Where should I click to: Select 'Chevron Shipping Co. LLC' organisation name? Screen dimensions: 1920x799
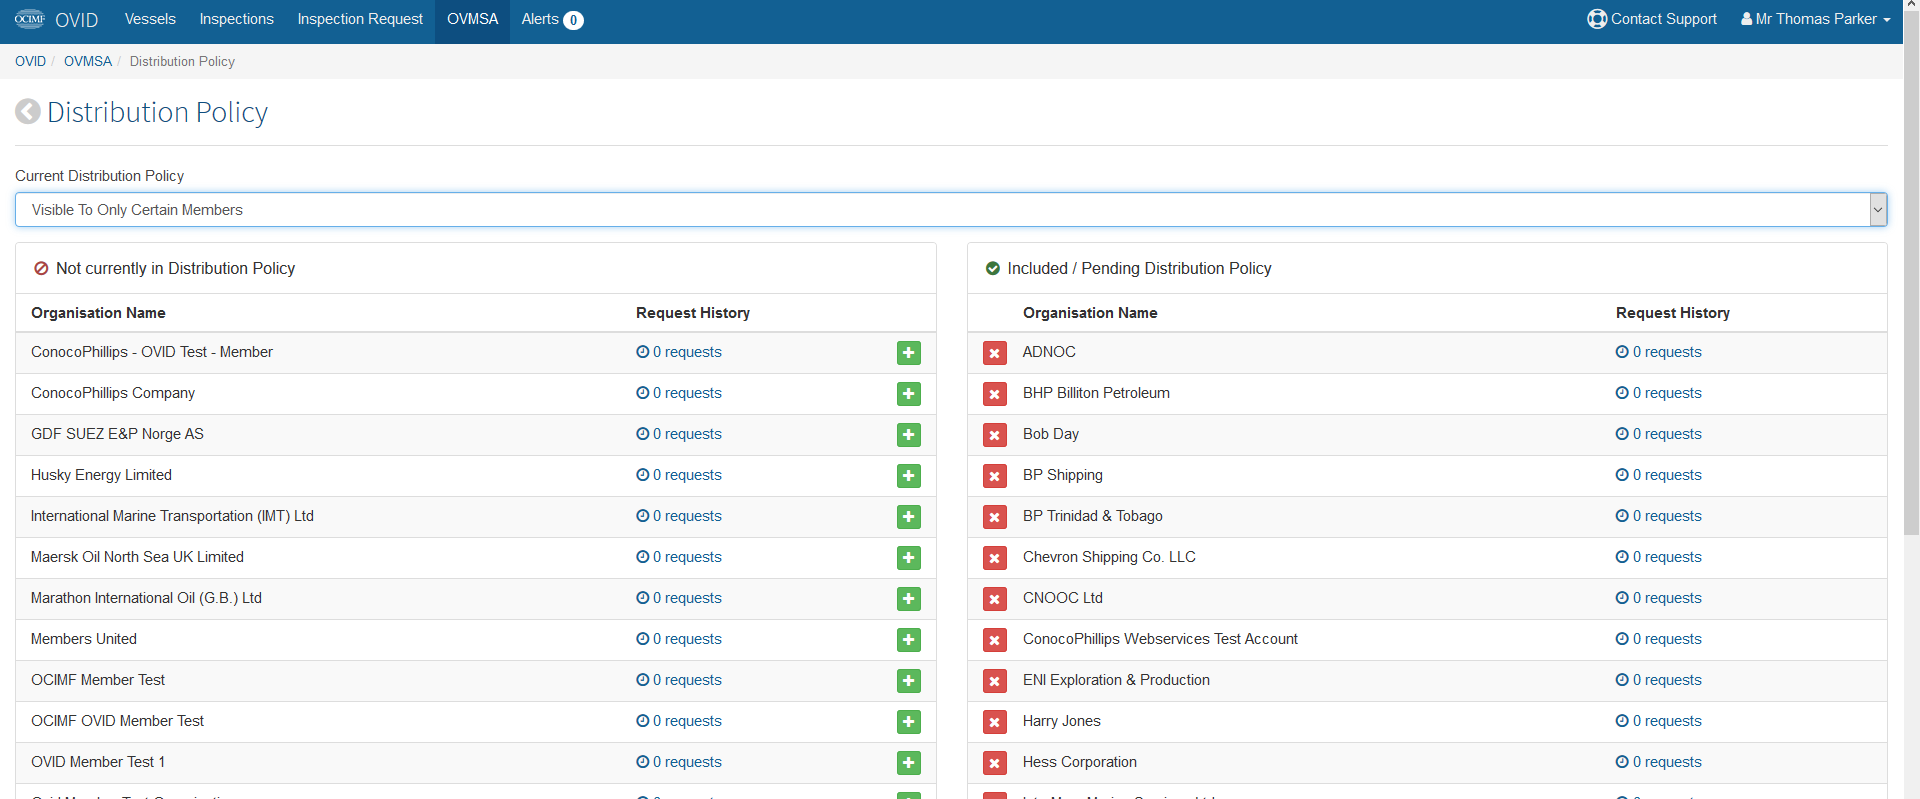tap(1109, 557)
